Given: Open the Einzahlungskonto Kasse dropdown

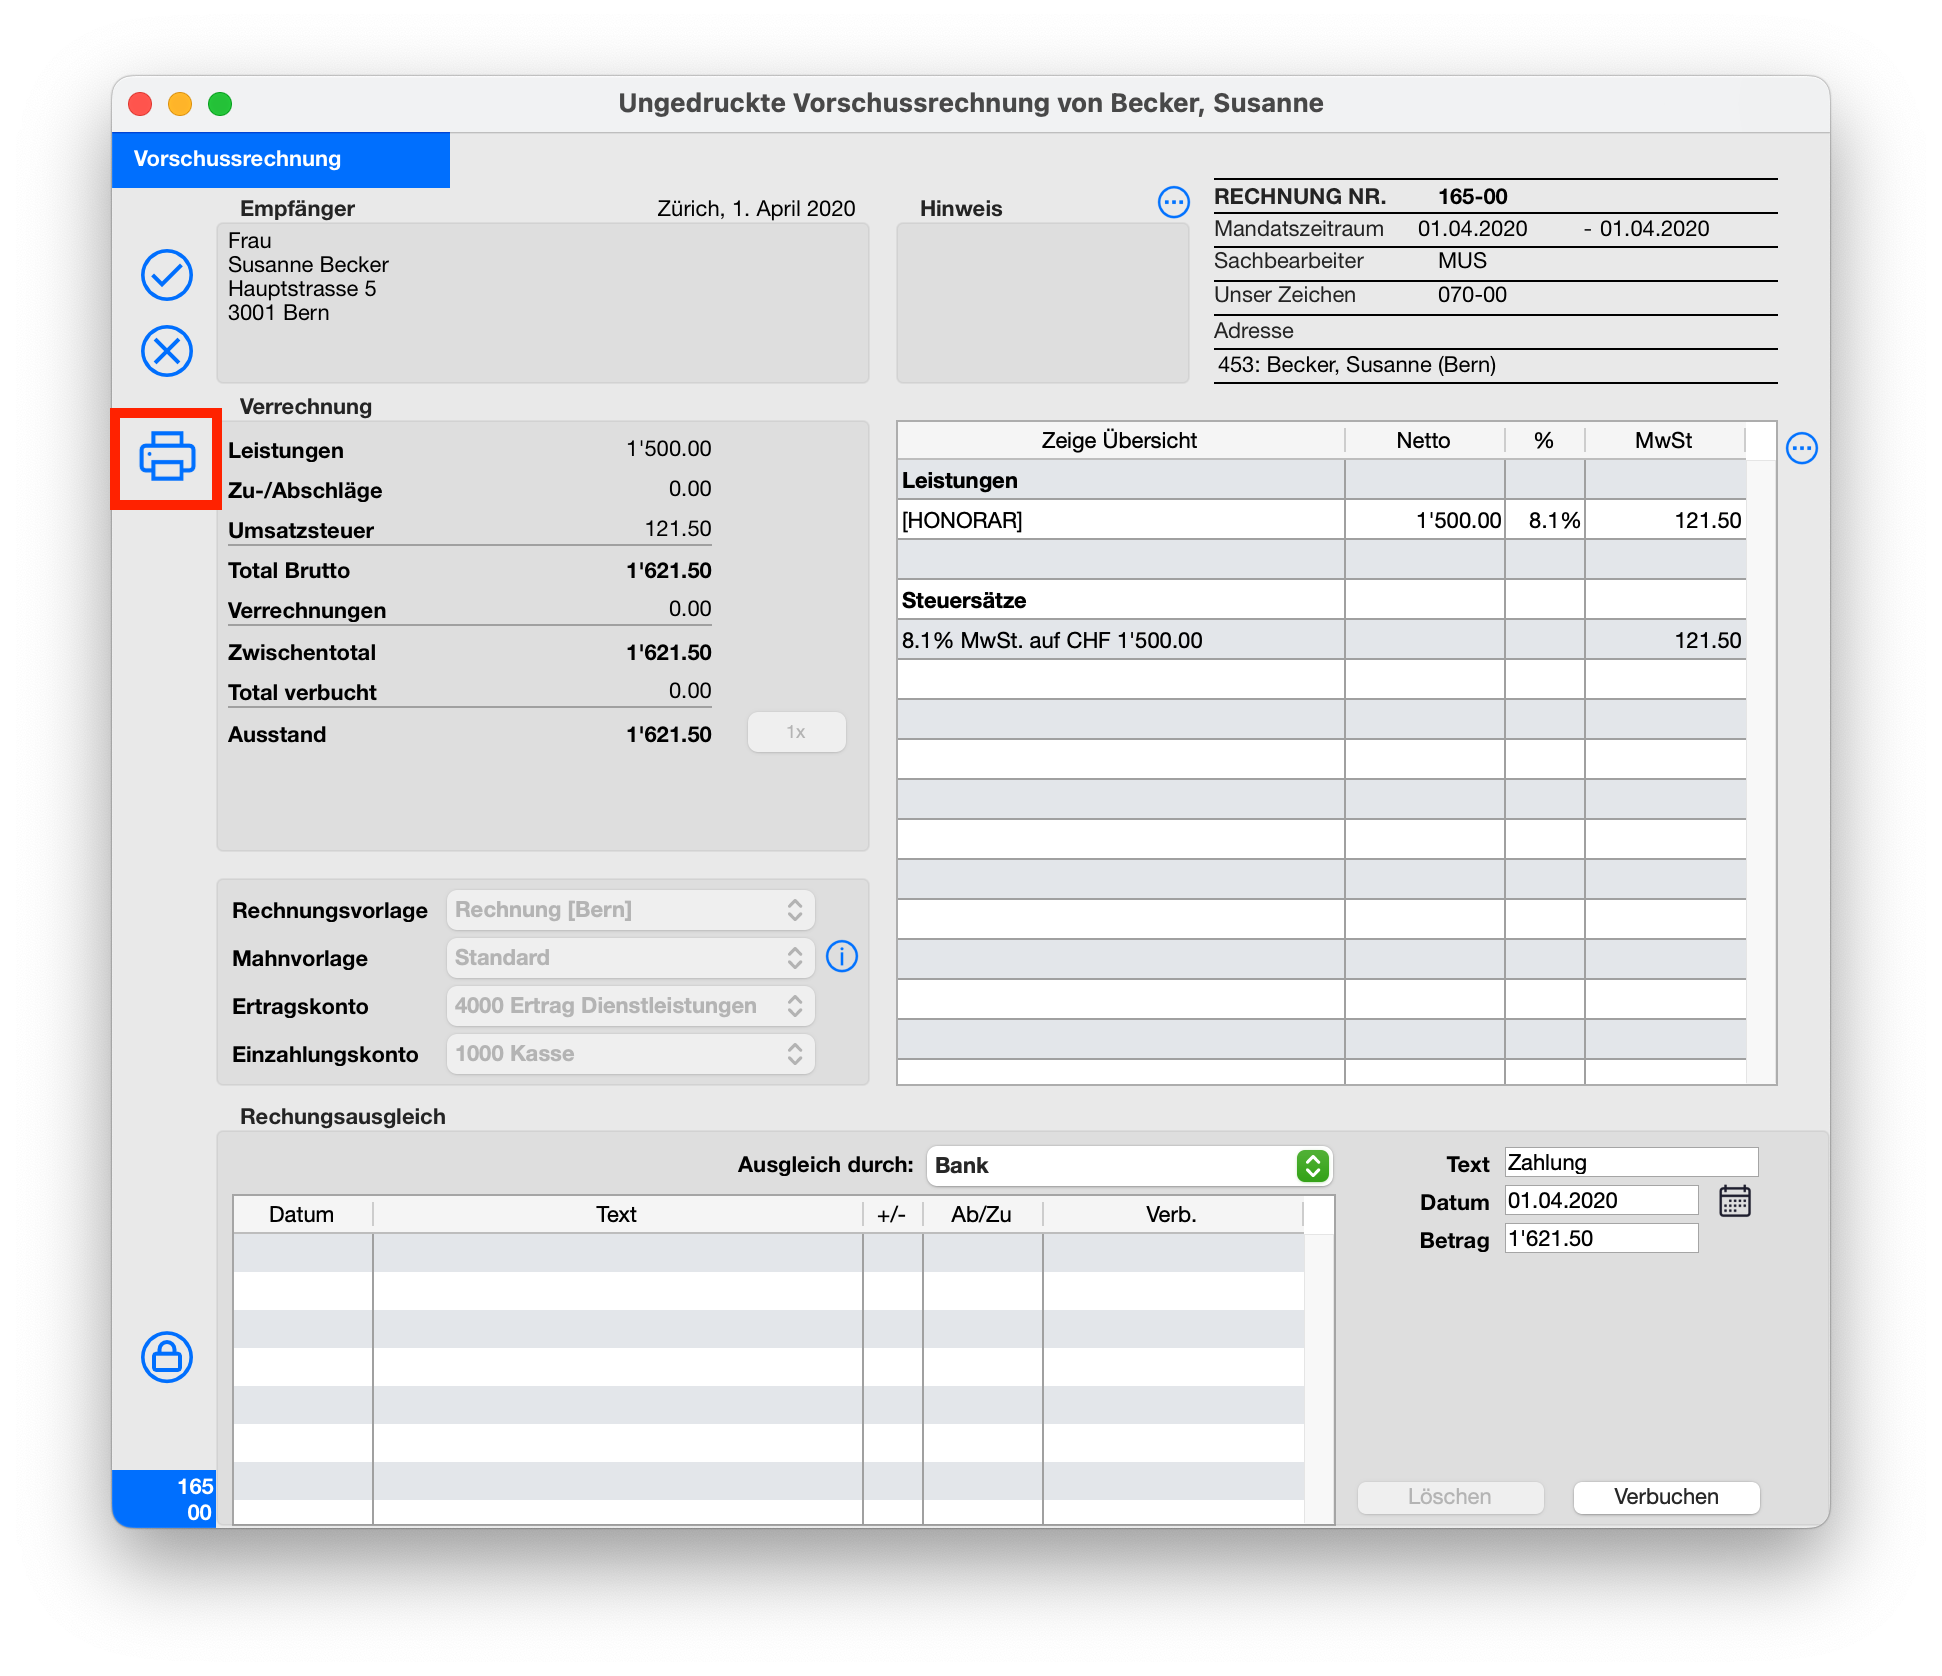Looking at the screenshot, I should (x=630, y=1054).
